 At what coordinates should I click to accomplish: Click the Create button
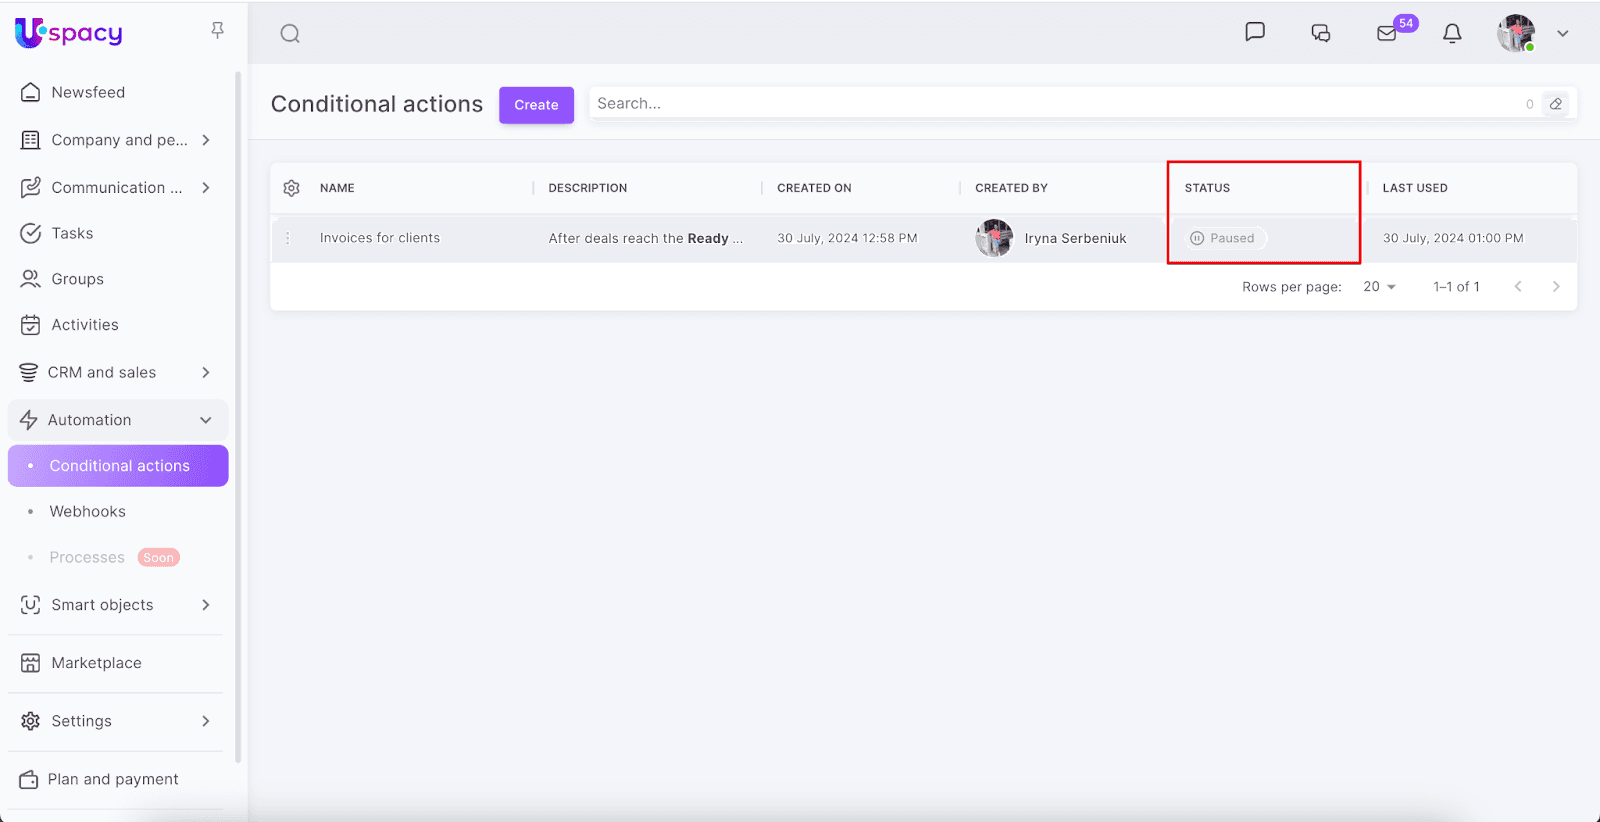click(536, 105)
